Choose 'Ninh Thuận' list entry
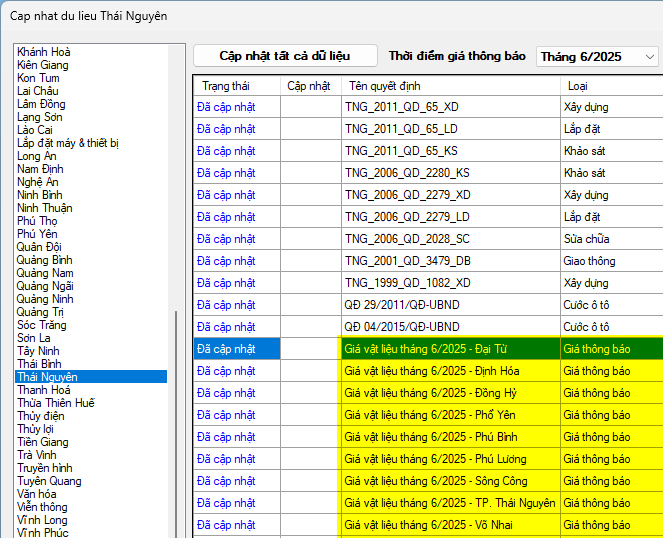 44,208
